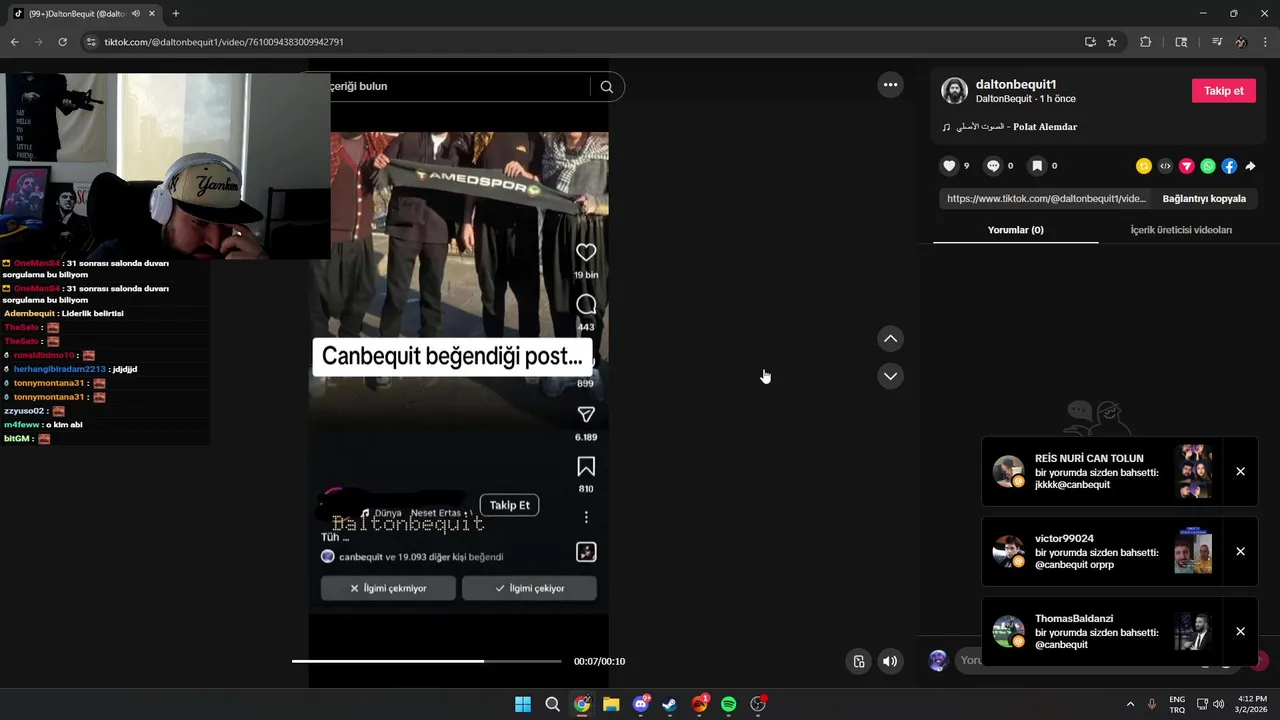Toggle the auto-scroll icon beside the speaker
Screen dimensions: 1280x720
pos(859,661)
